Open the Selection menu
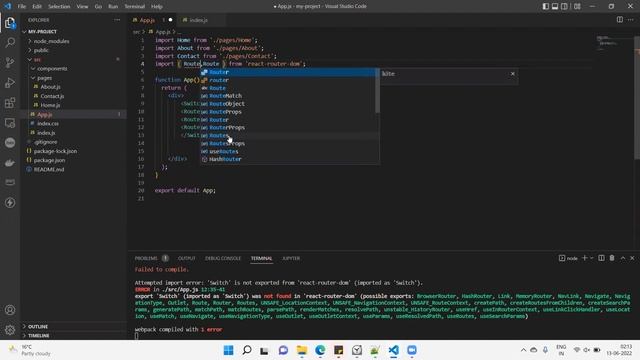 point(59,6)
